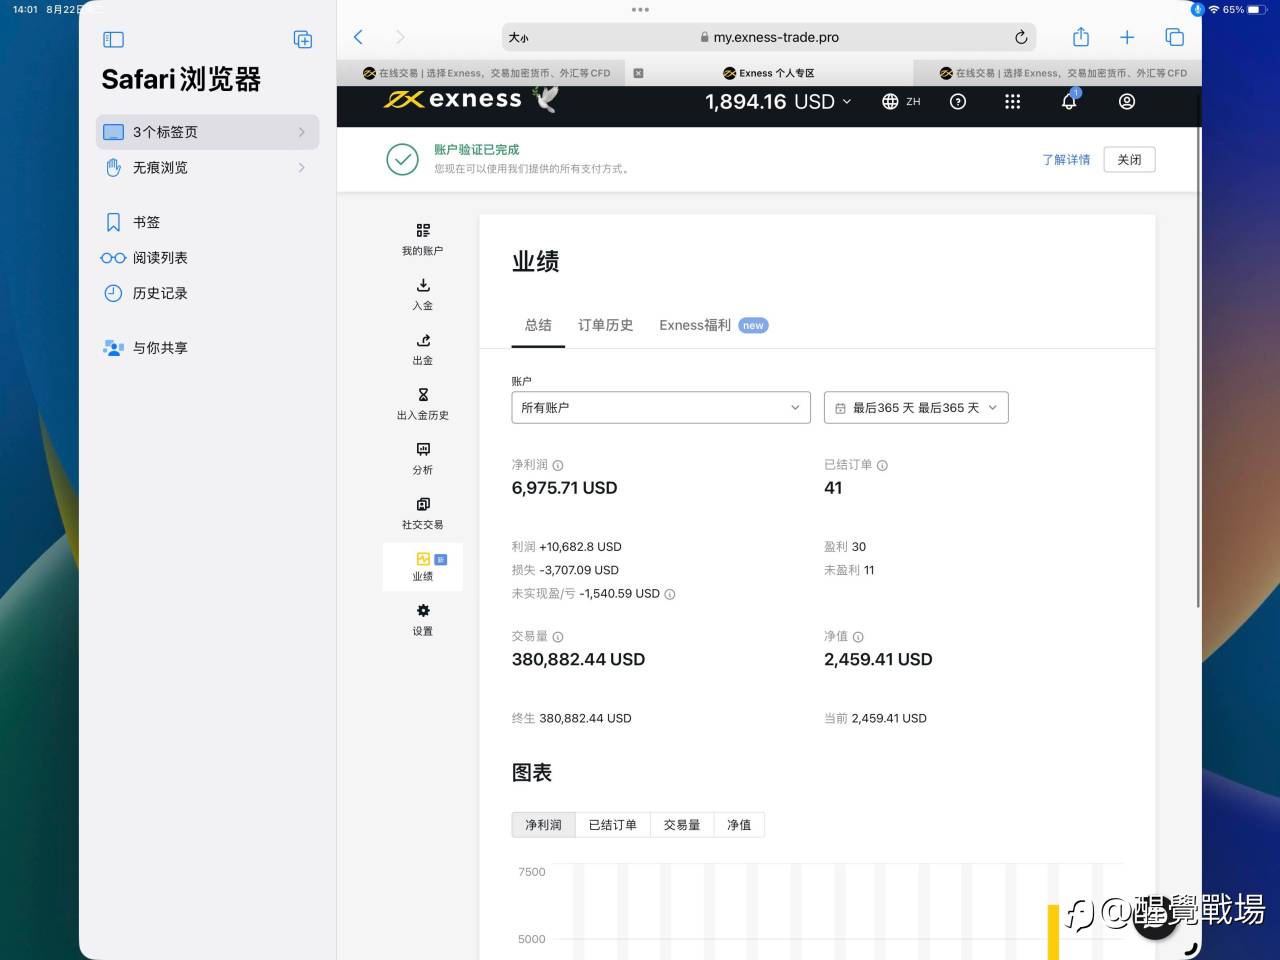Open the user profile icon

coord(1127,101)
